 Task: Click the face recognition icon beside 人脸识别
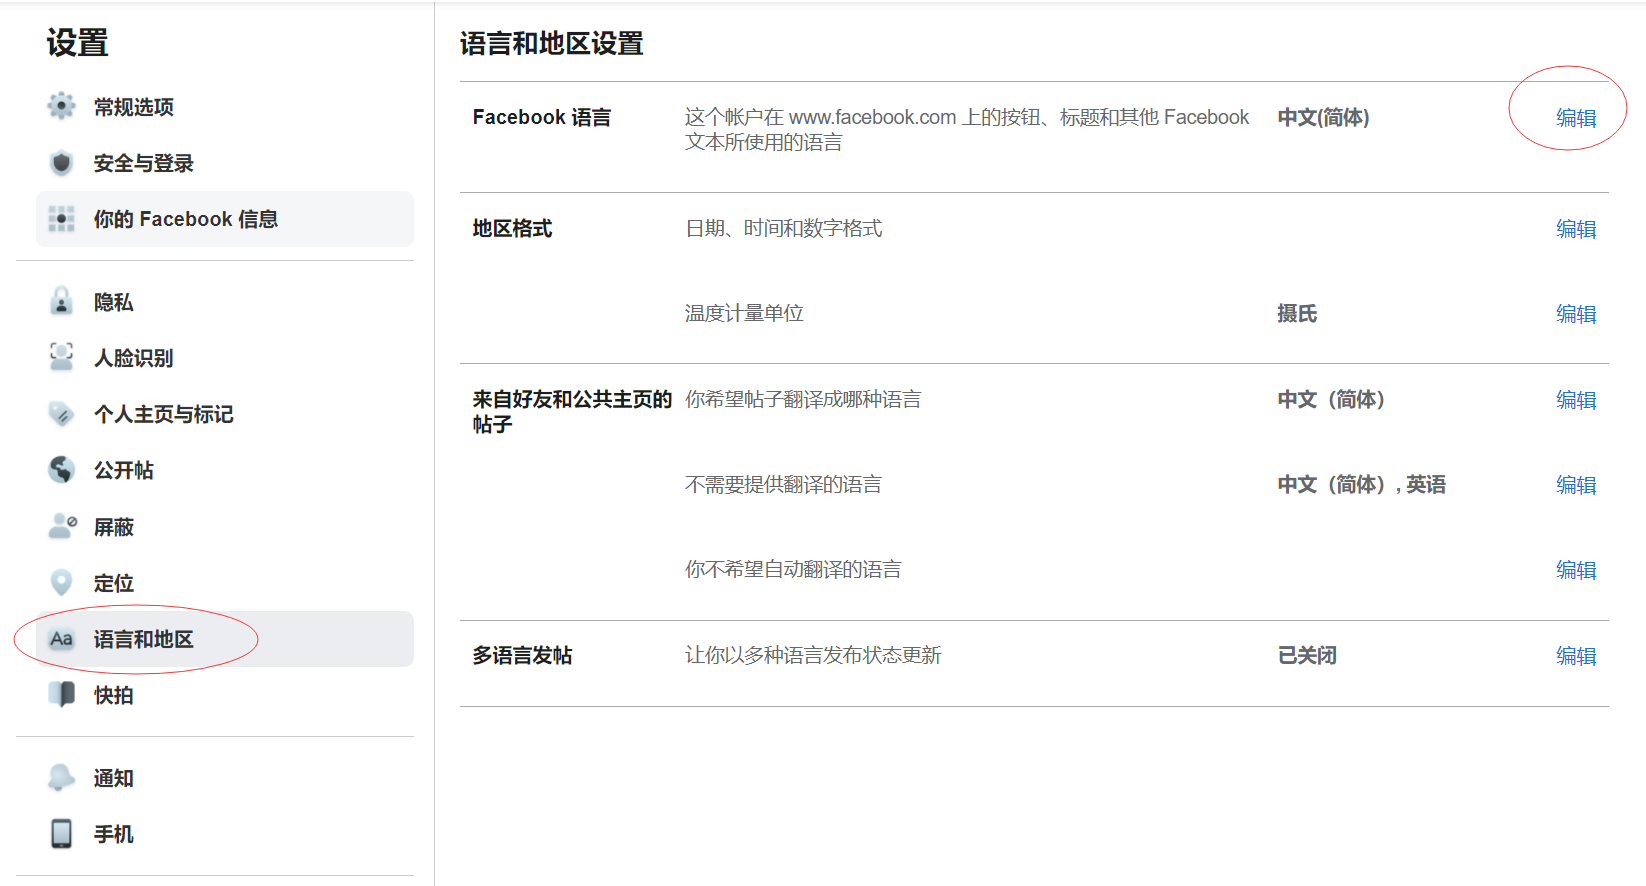[x=61, y=357]
